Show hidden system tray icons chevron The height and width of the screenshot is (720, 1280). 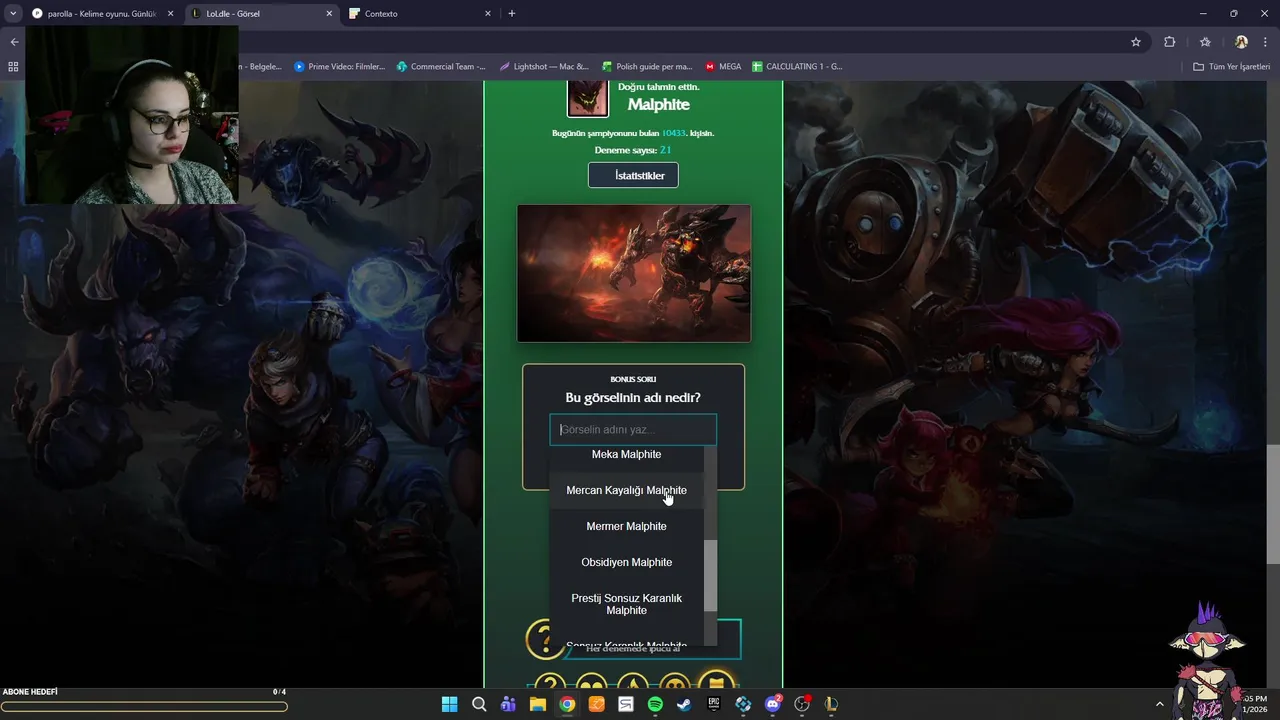pyautogui.click(x=1160, y=704)
